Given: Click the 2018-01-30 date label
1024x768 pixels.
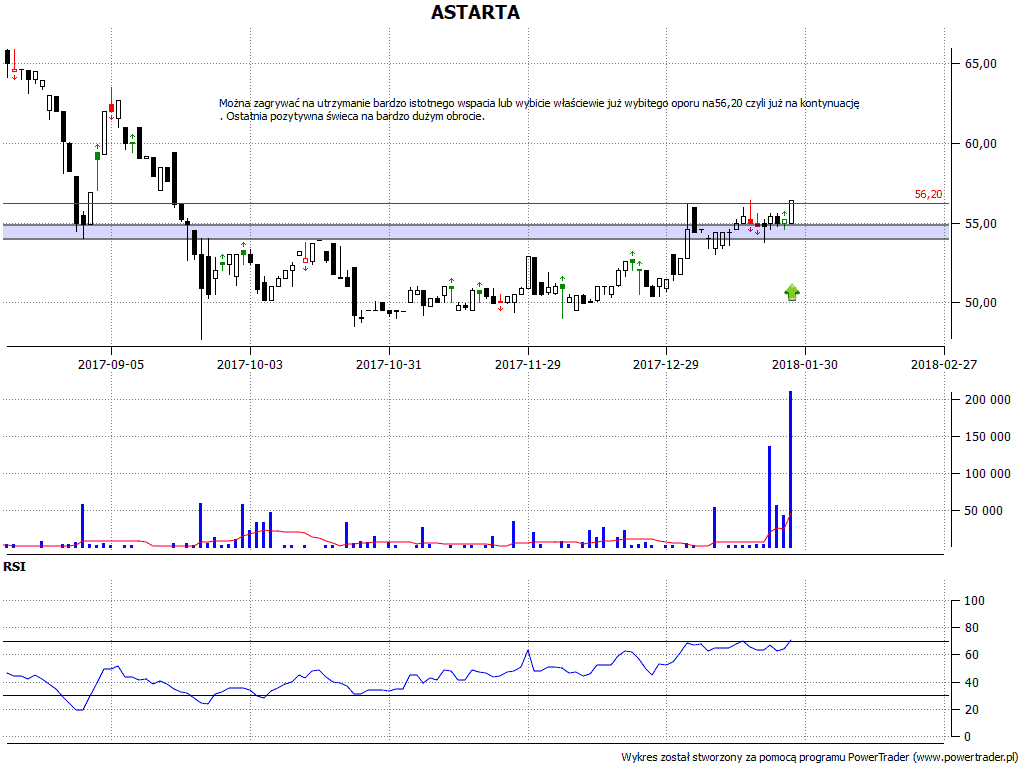Looking at the screenshot, I should (805, 365).
